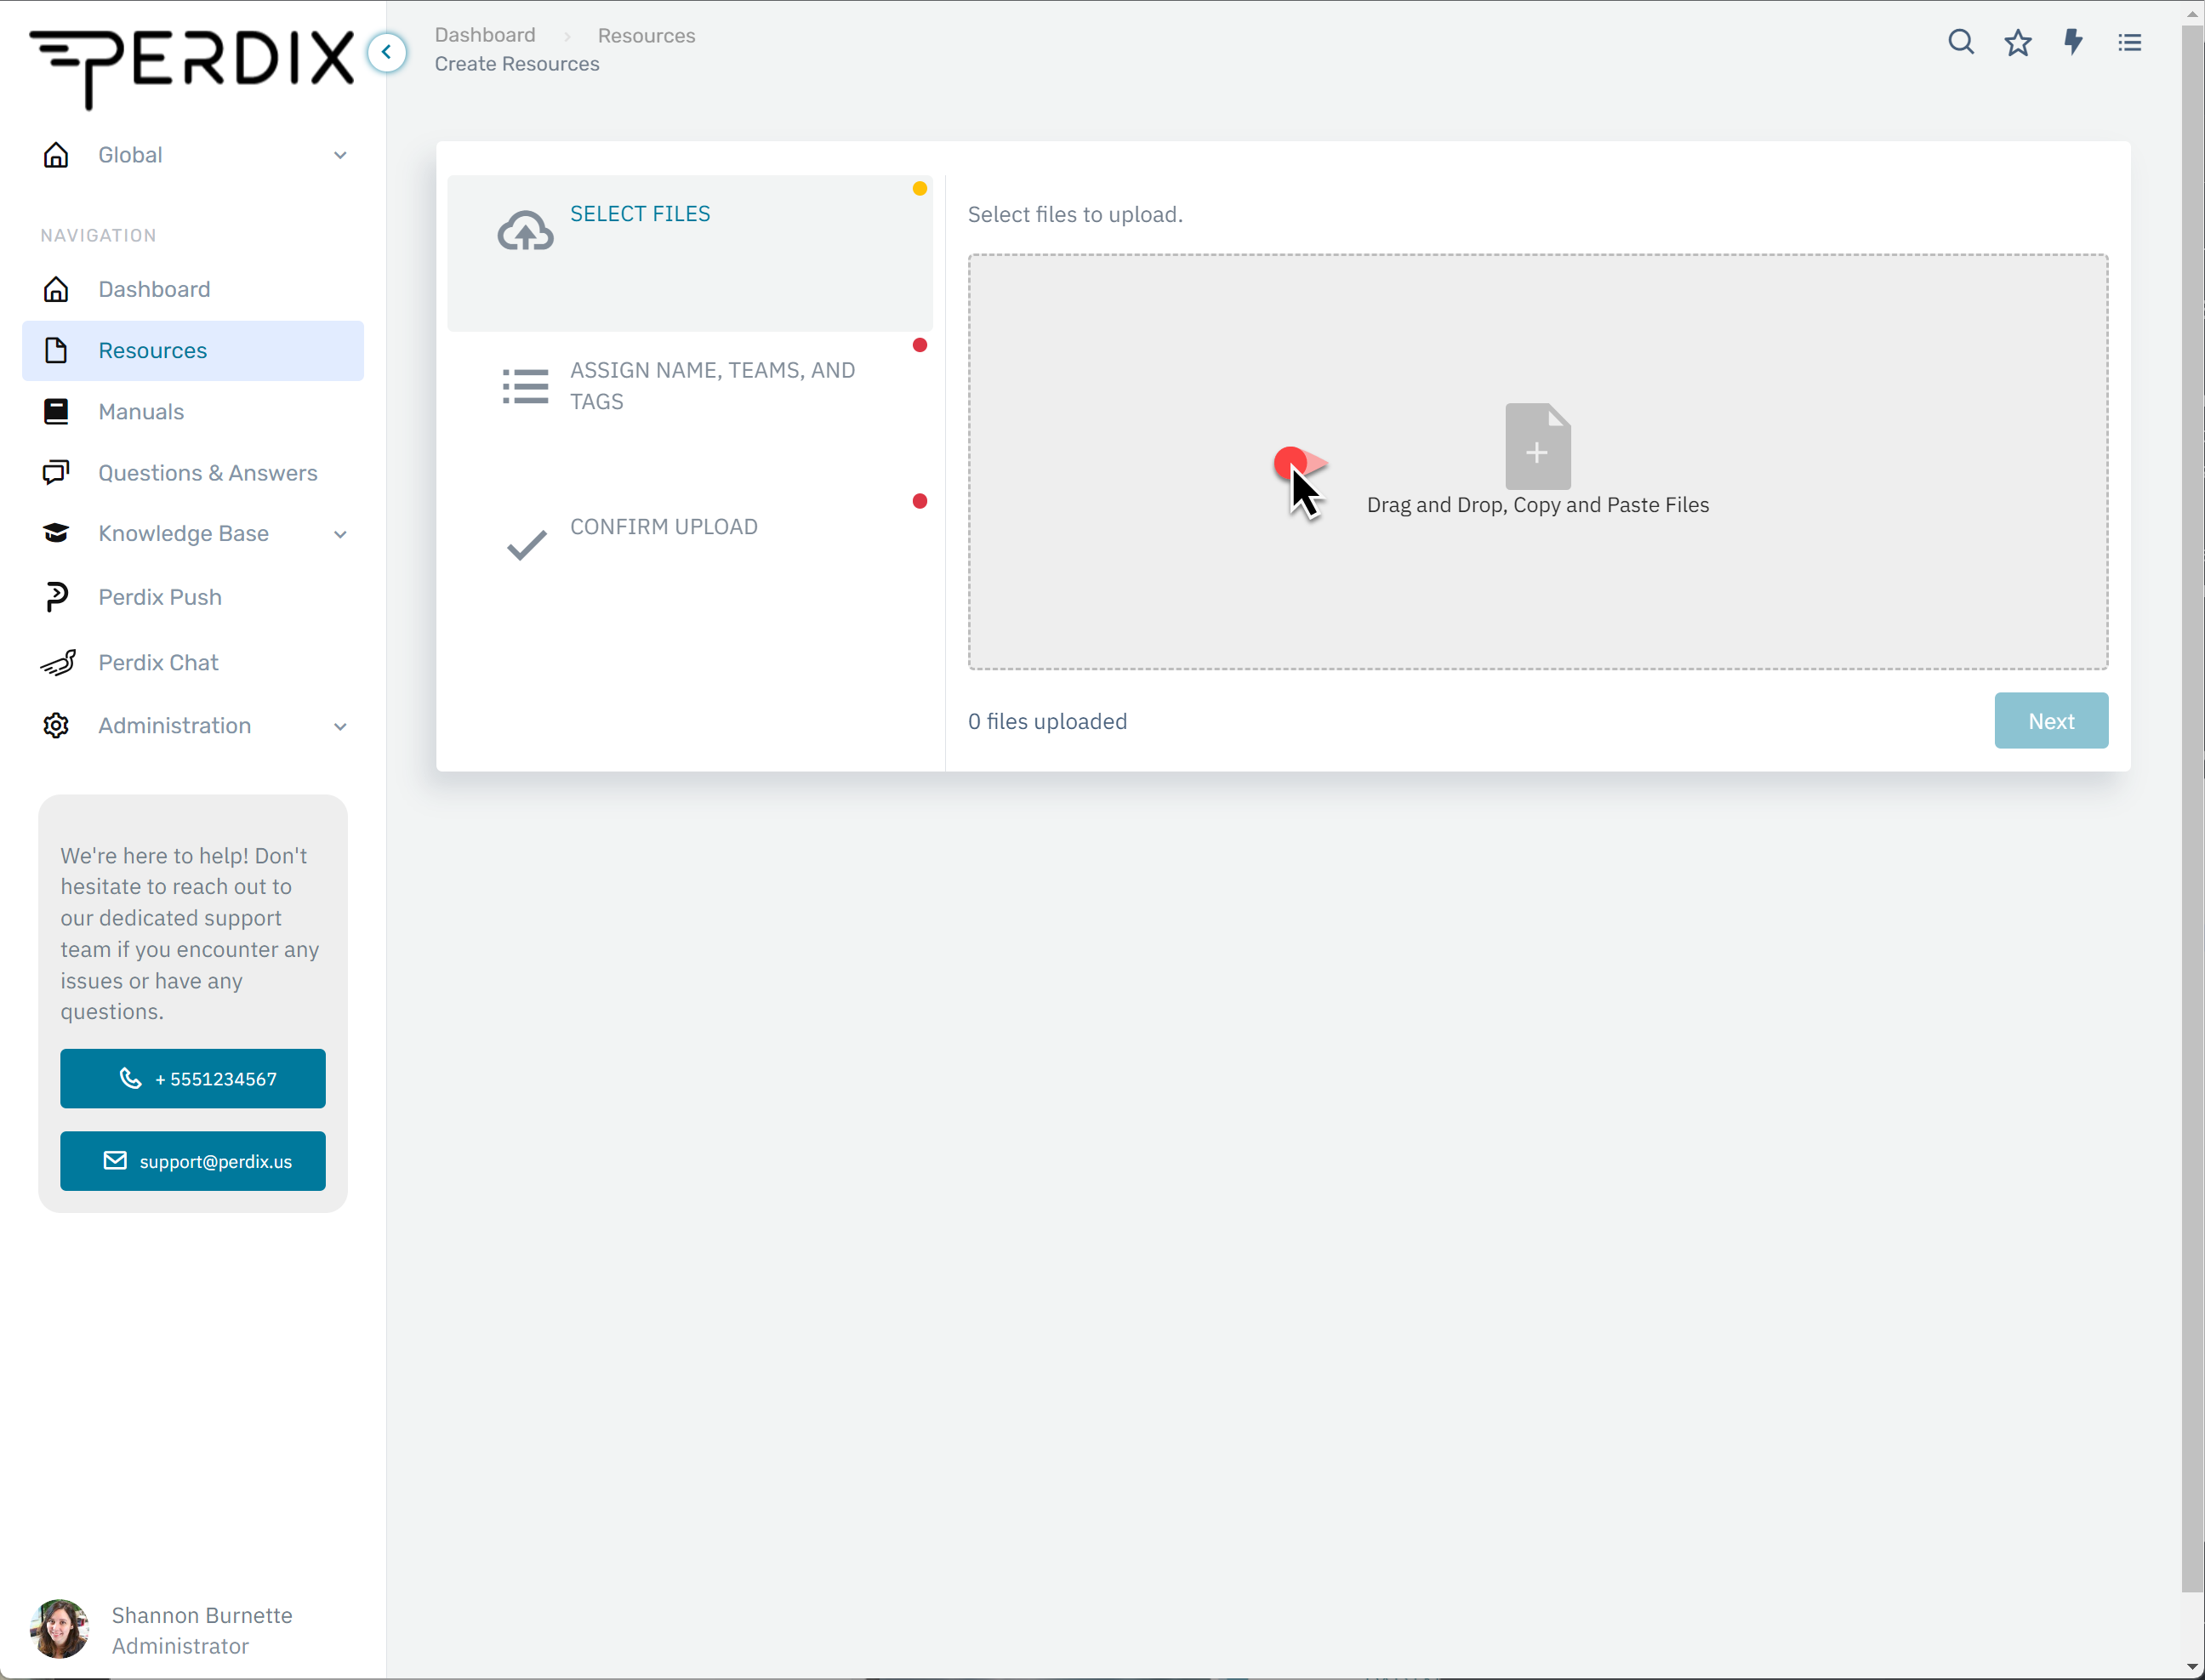The width and height of the screenshot is (2205, 1680).
Task: Open the Dashboard navigation item
Action: 193,289
